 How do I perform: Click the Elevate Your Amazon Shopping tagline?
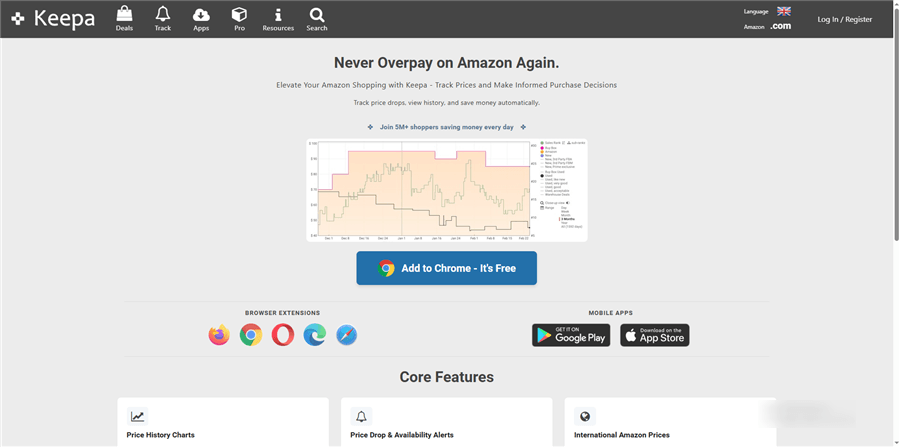coord(447,85)
